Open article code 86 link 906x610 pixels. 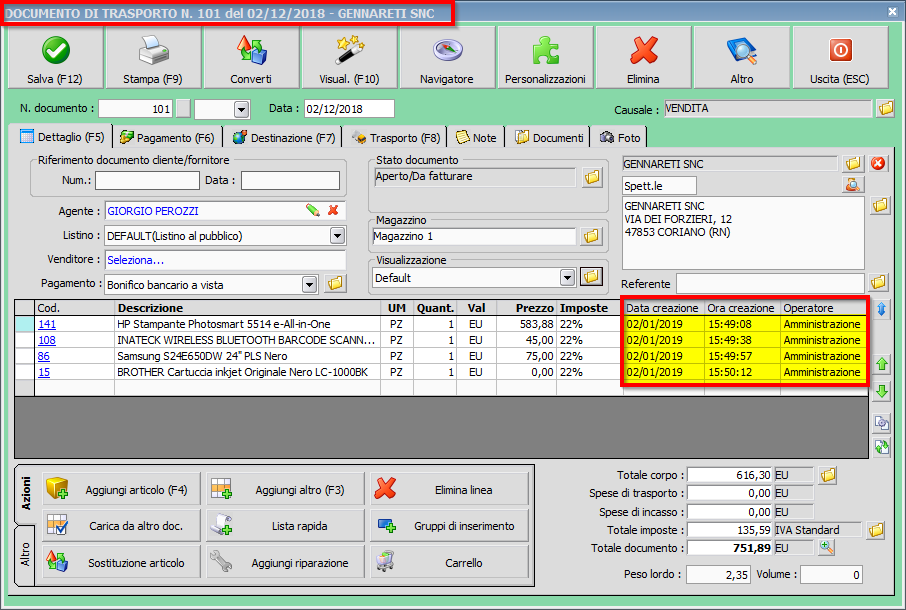(44, 356)
